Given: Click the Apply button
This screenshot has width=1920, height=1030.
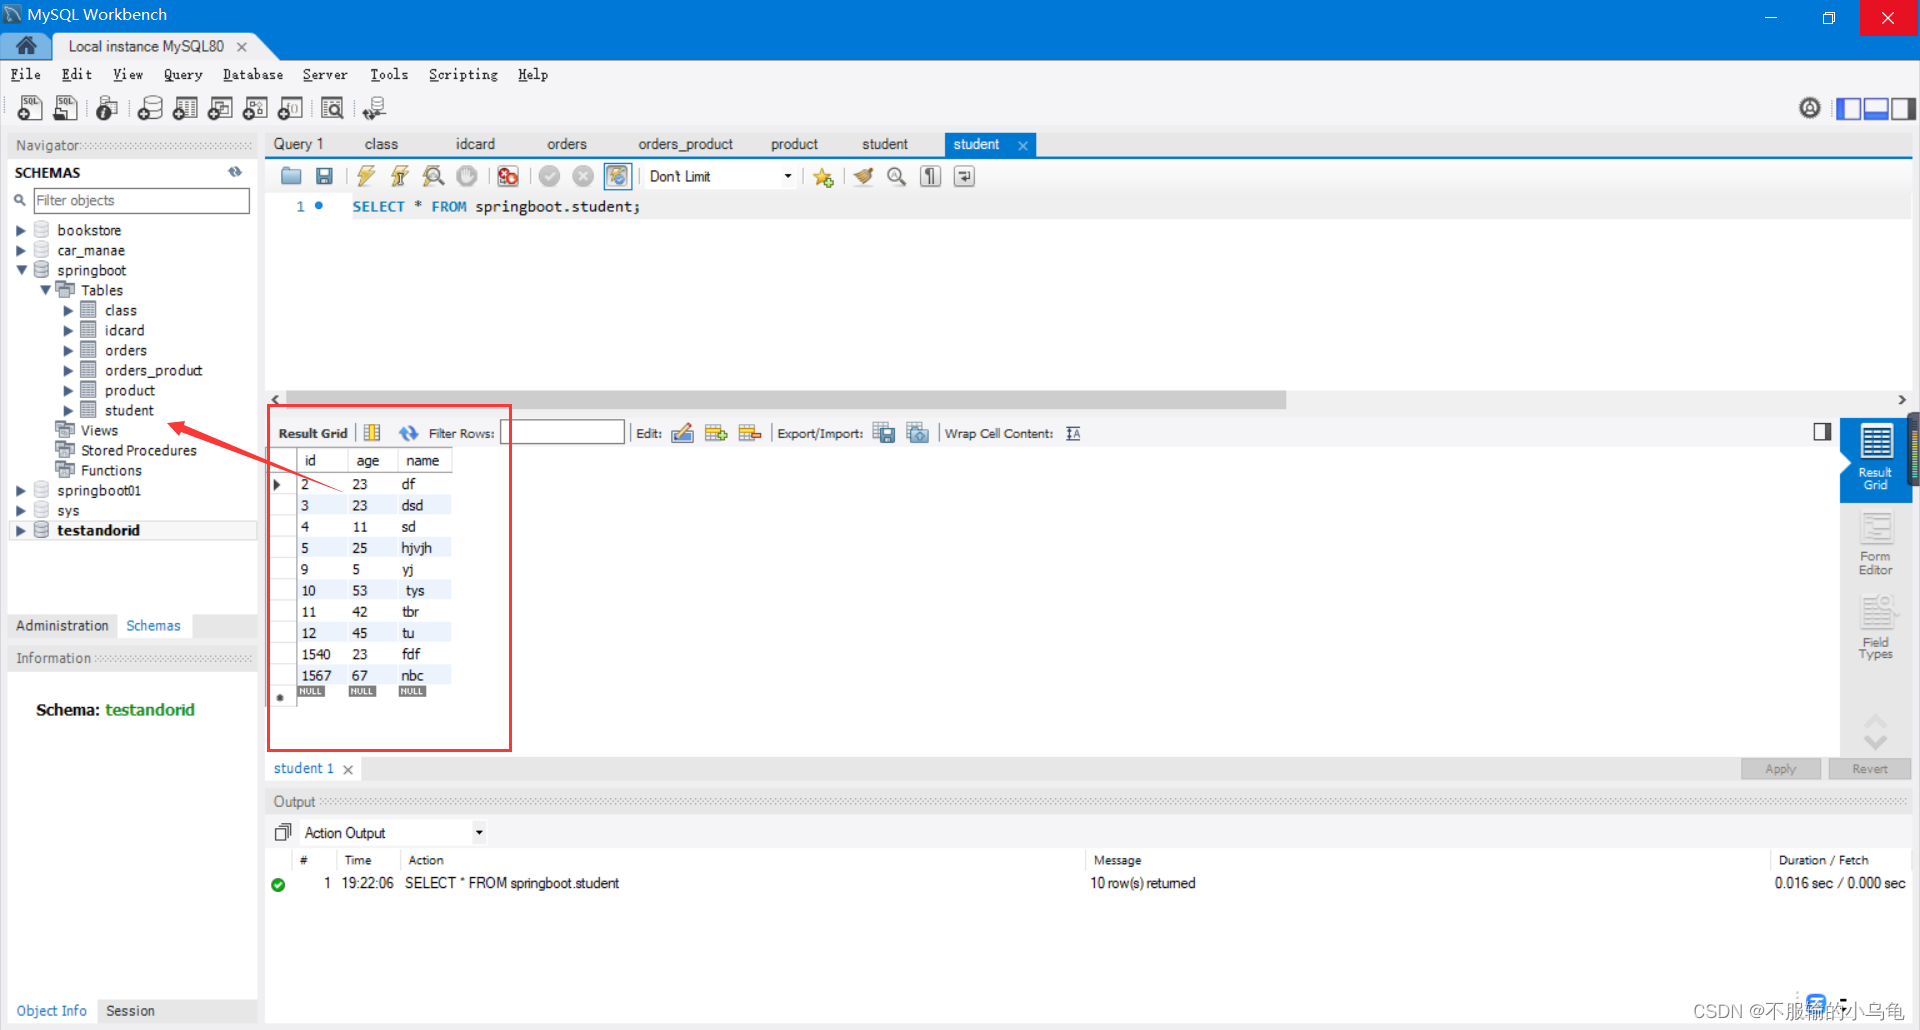Looking at the screenshot, I should click(1780, 768).
